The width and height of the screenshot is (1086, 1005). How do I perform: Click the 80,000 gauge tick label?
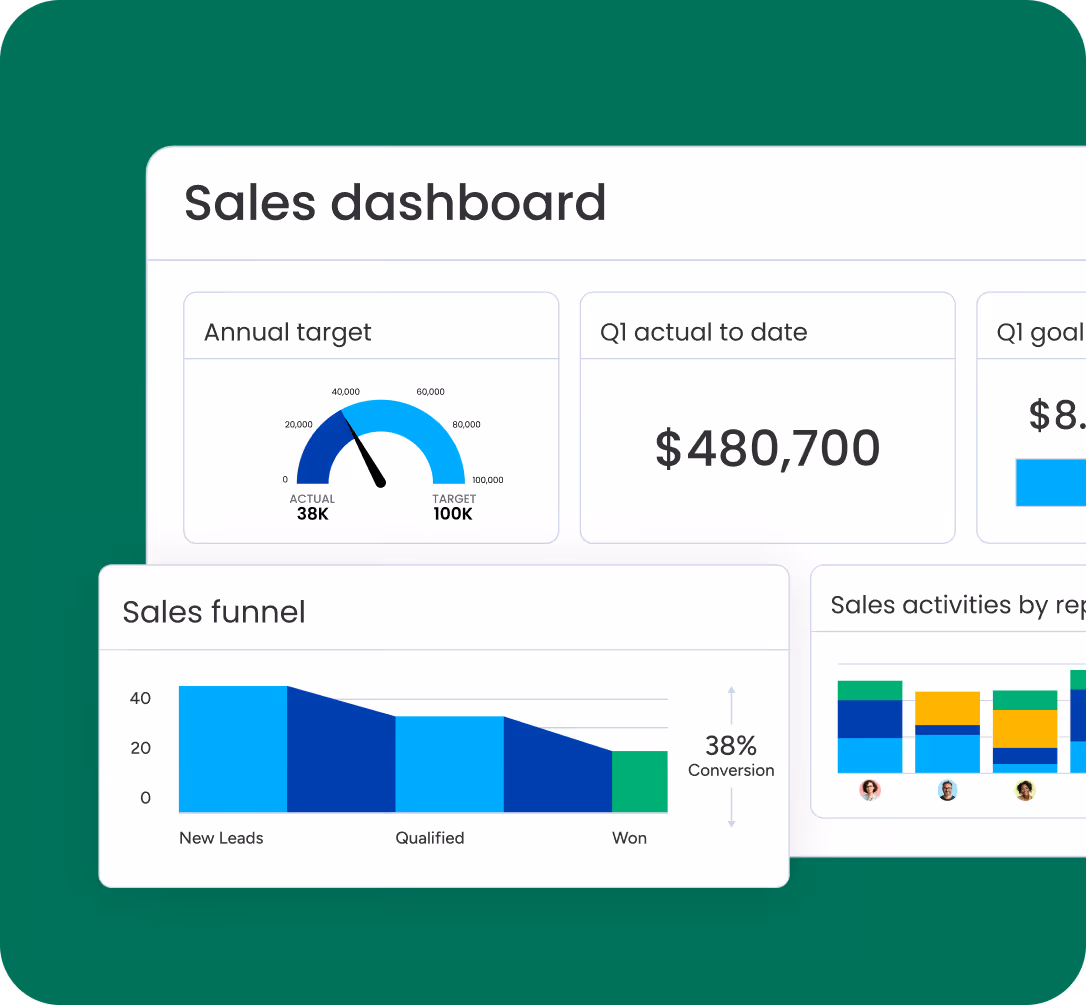click(466, 425)
